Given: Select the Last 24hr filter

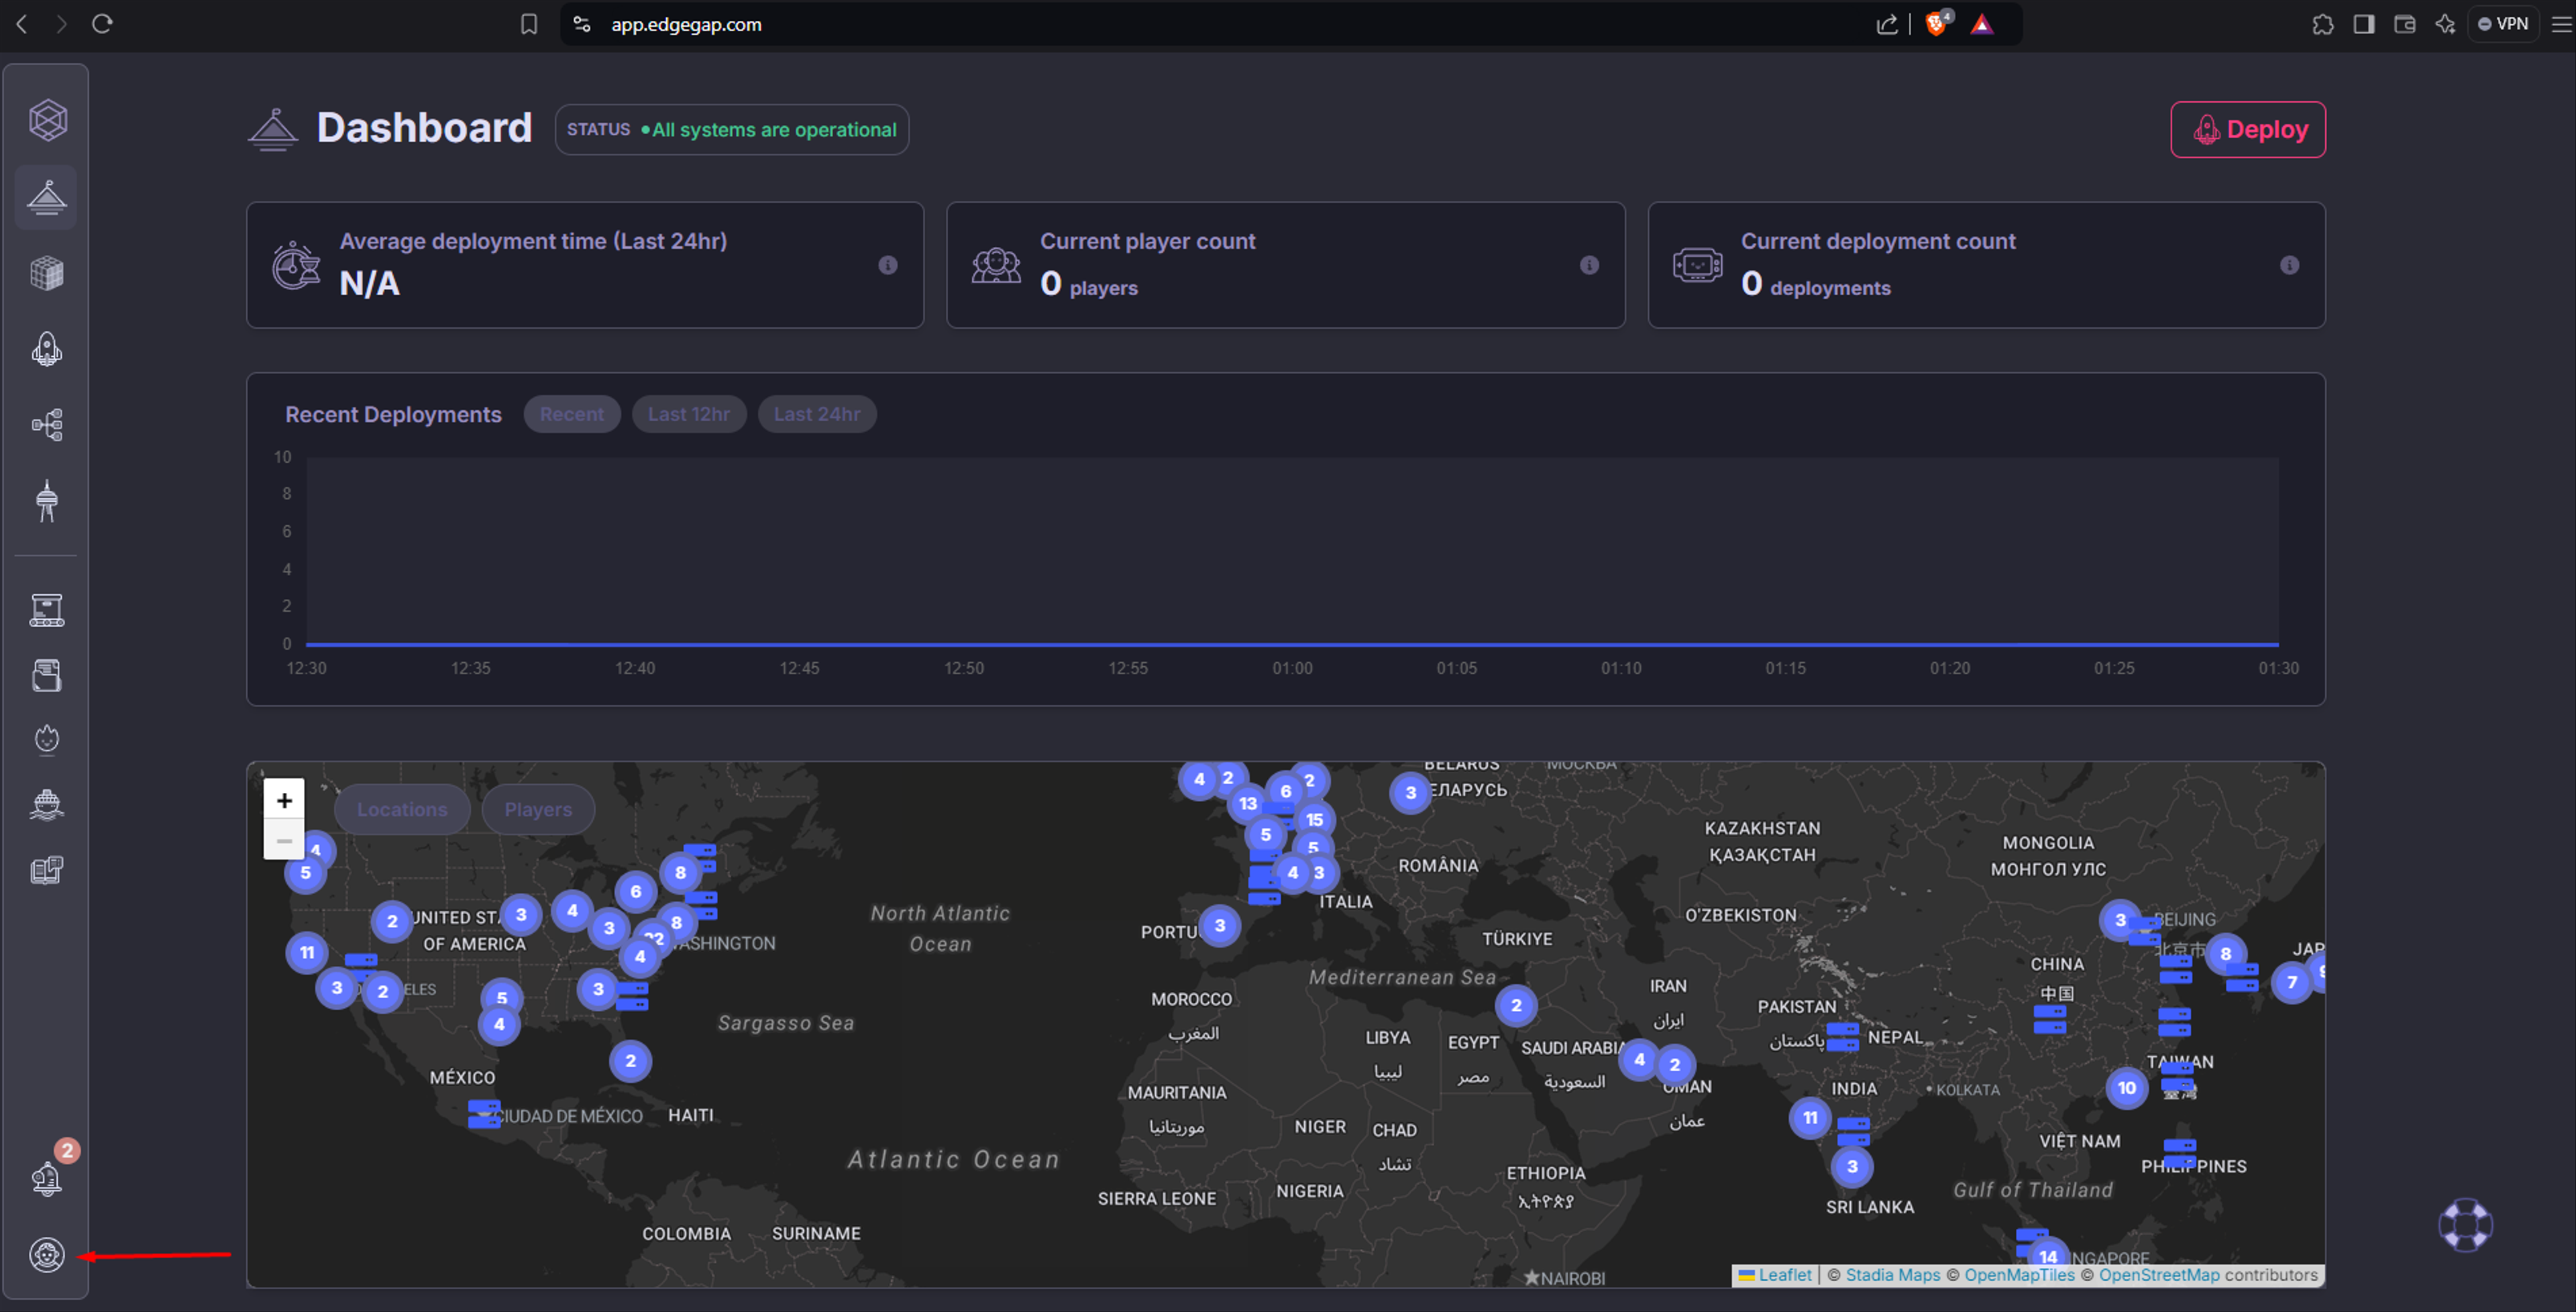Looking at the screenshot, I should (x=817, y=414).
